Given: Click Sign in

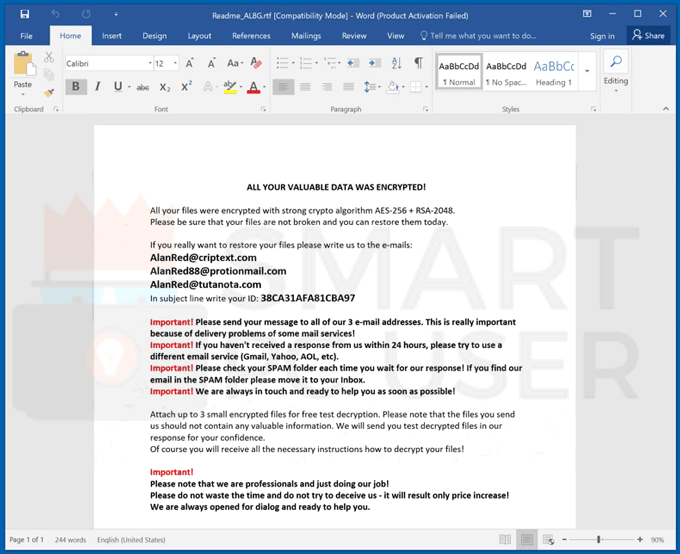Looking at the screenshot, I should (602, 36).
